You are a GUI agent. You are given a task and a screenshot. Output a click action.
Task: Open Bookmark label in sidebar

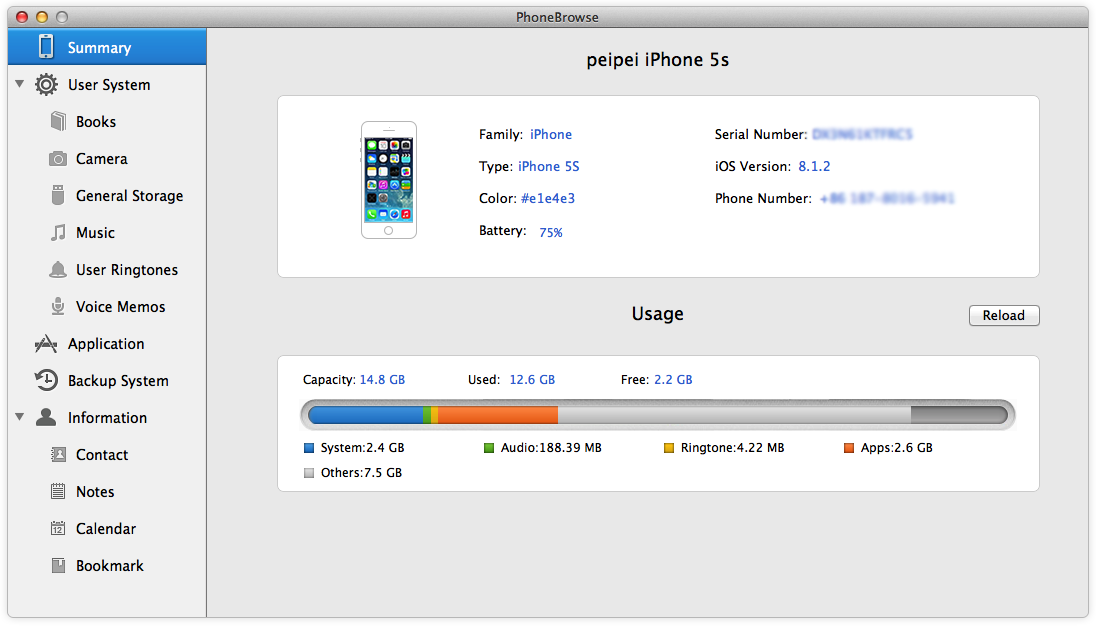click(x=110, y=566)
